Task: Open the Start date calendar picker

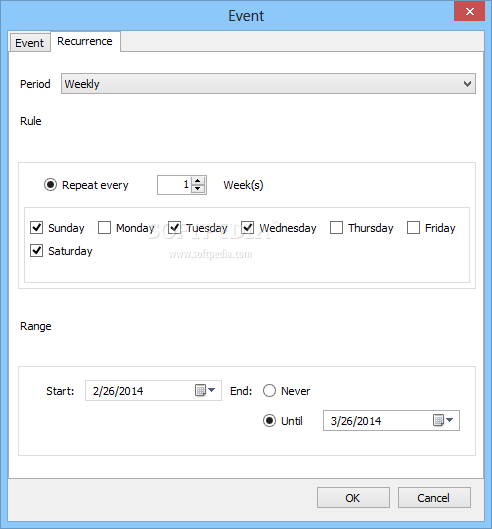Action: [205, 391]
